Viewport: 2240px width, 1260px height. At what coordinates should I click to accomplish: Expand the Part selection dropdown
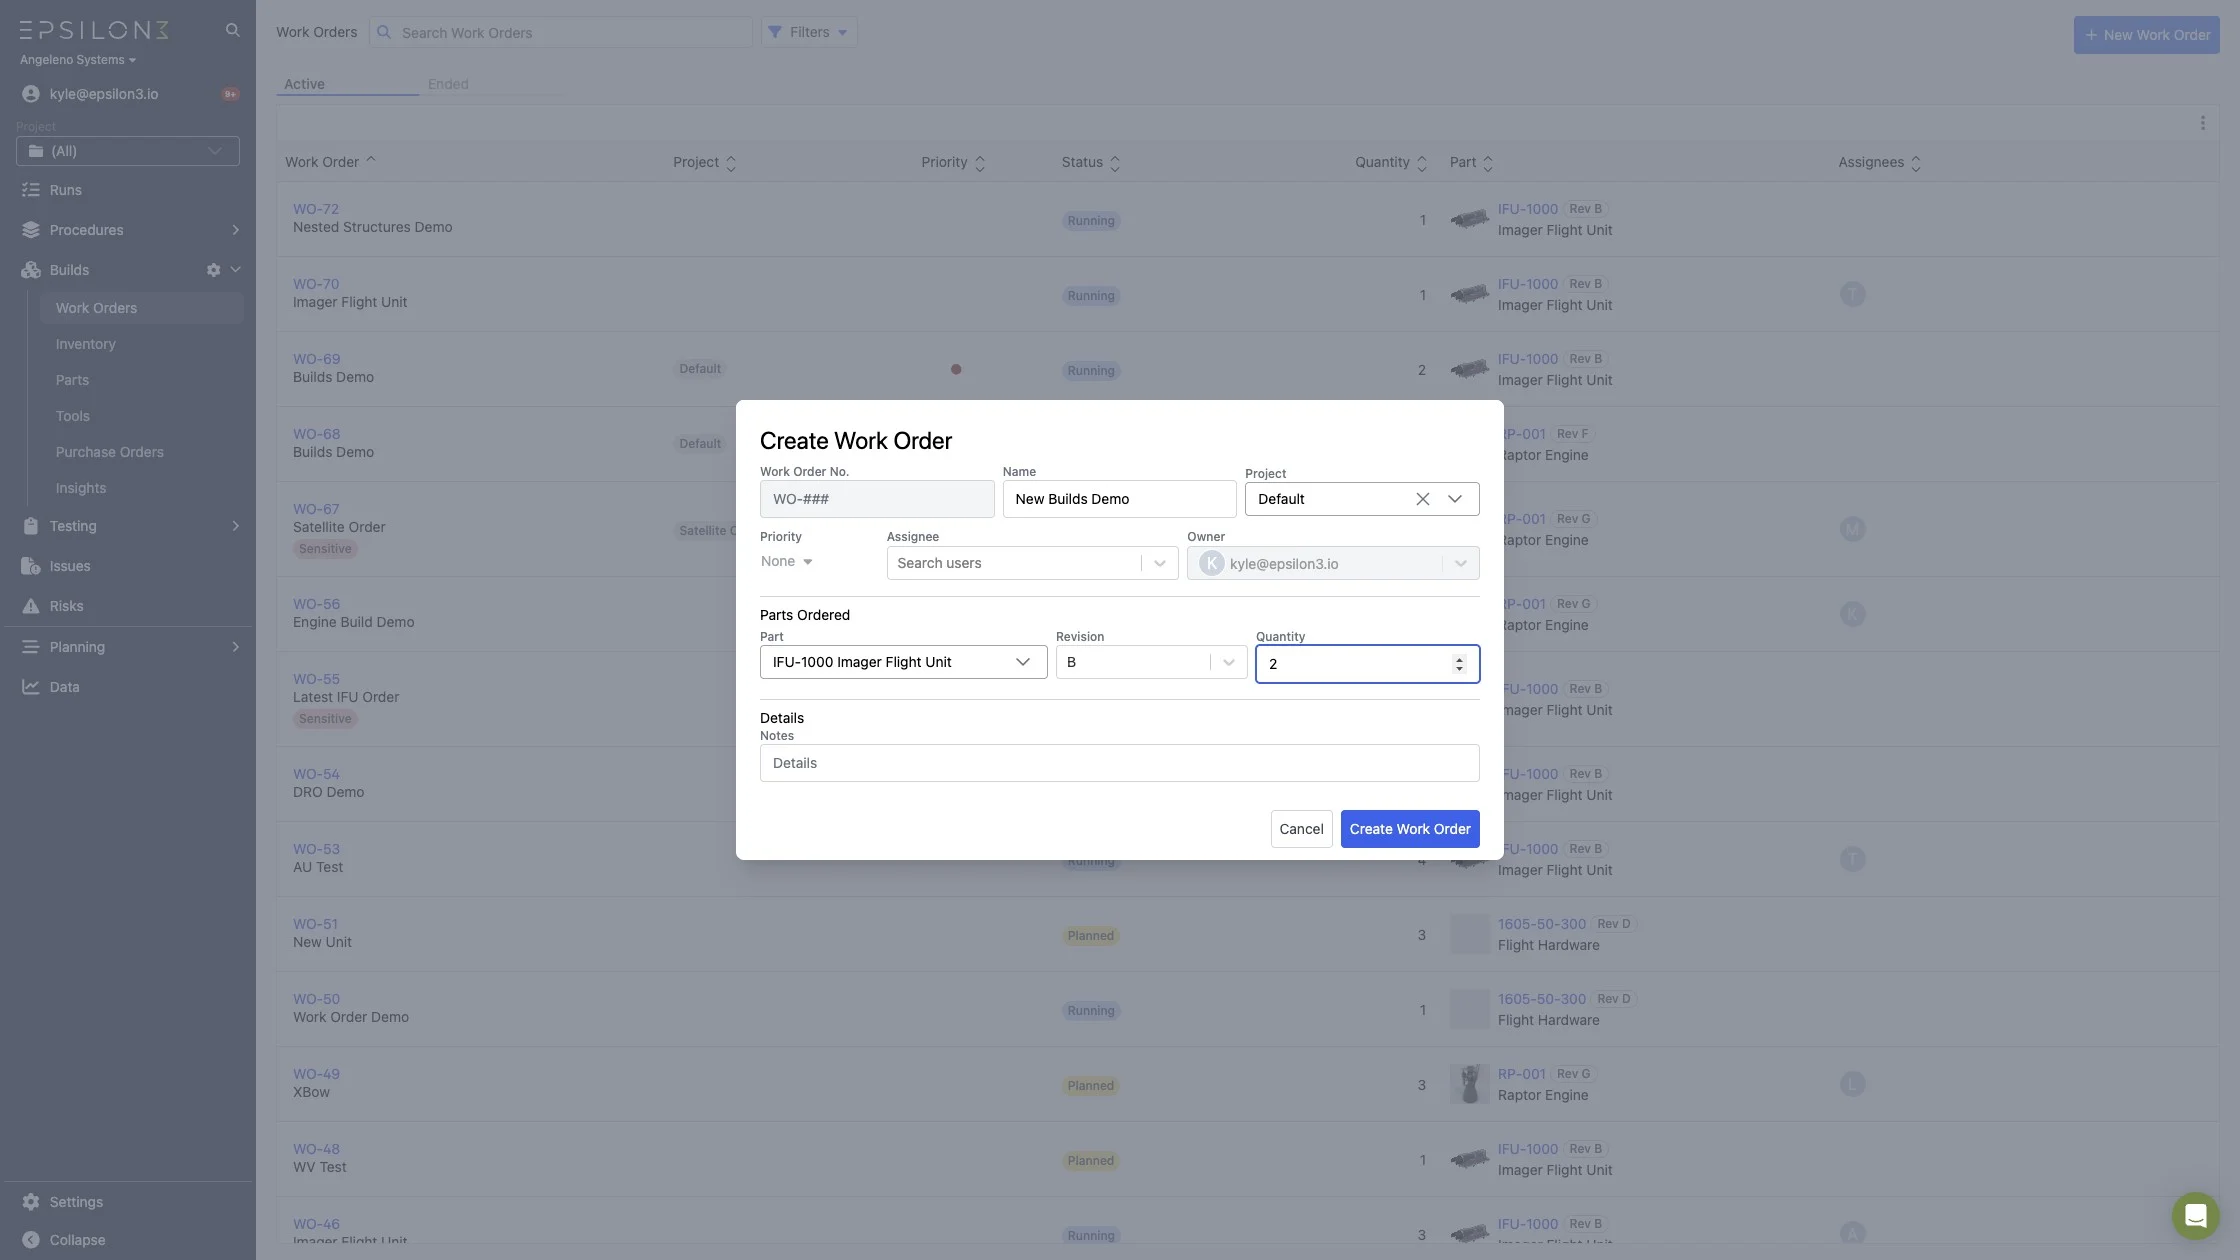(1022, 662)
